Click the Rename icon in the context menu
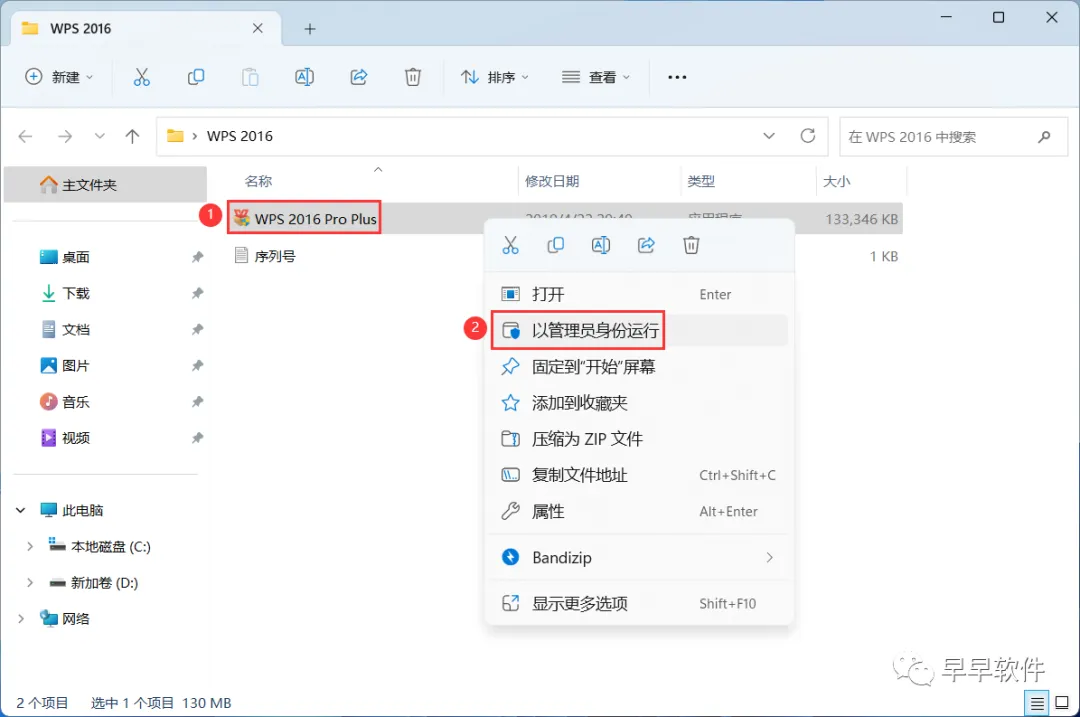 [x=601, y=245]
